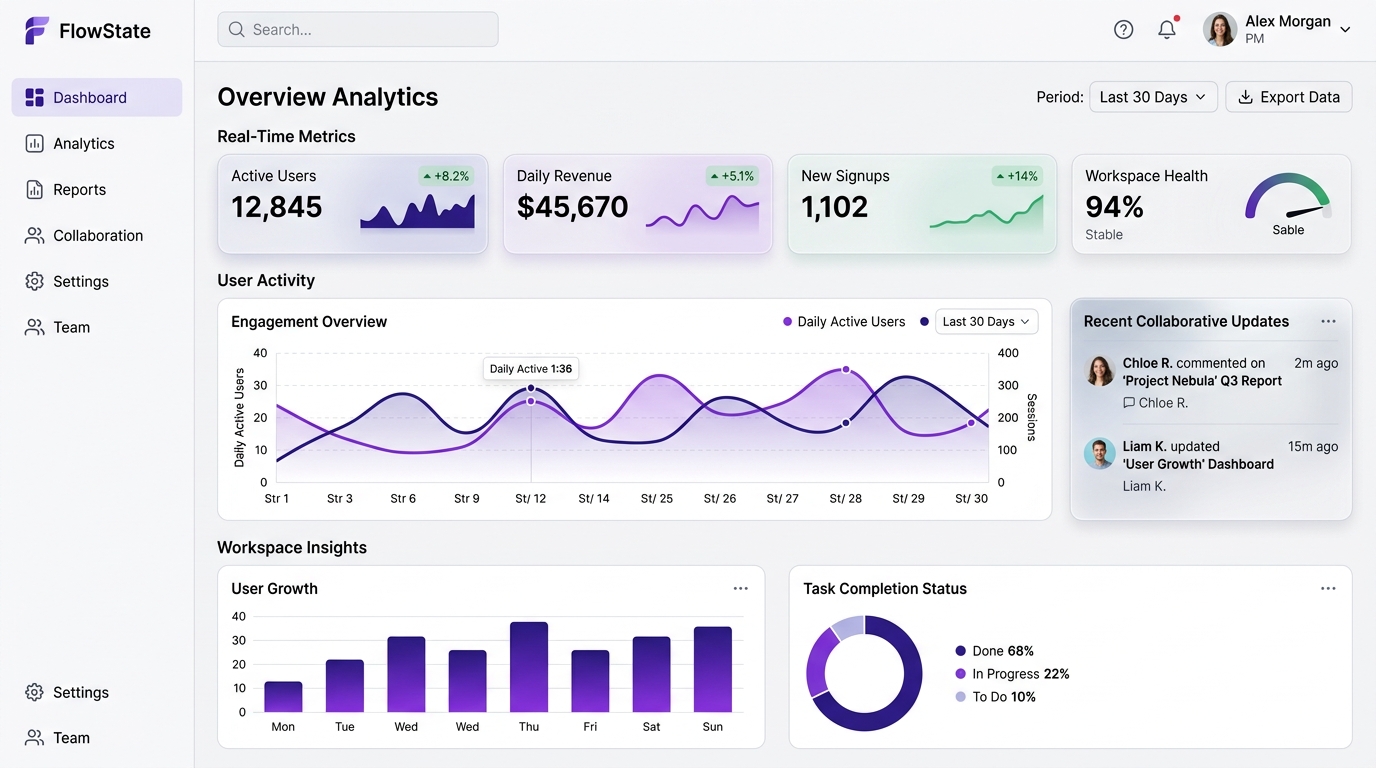Image resolution: width=1376 pixels, height=768 pixels.
Task: Click the +5.1% Daily Revenue badge
Action: point(732,176)
